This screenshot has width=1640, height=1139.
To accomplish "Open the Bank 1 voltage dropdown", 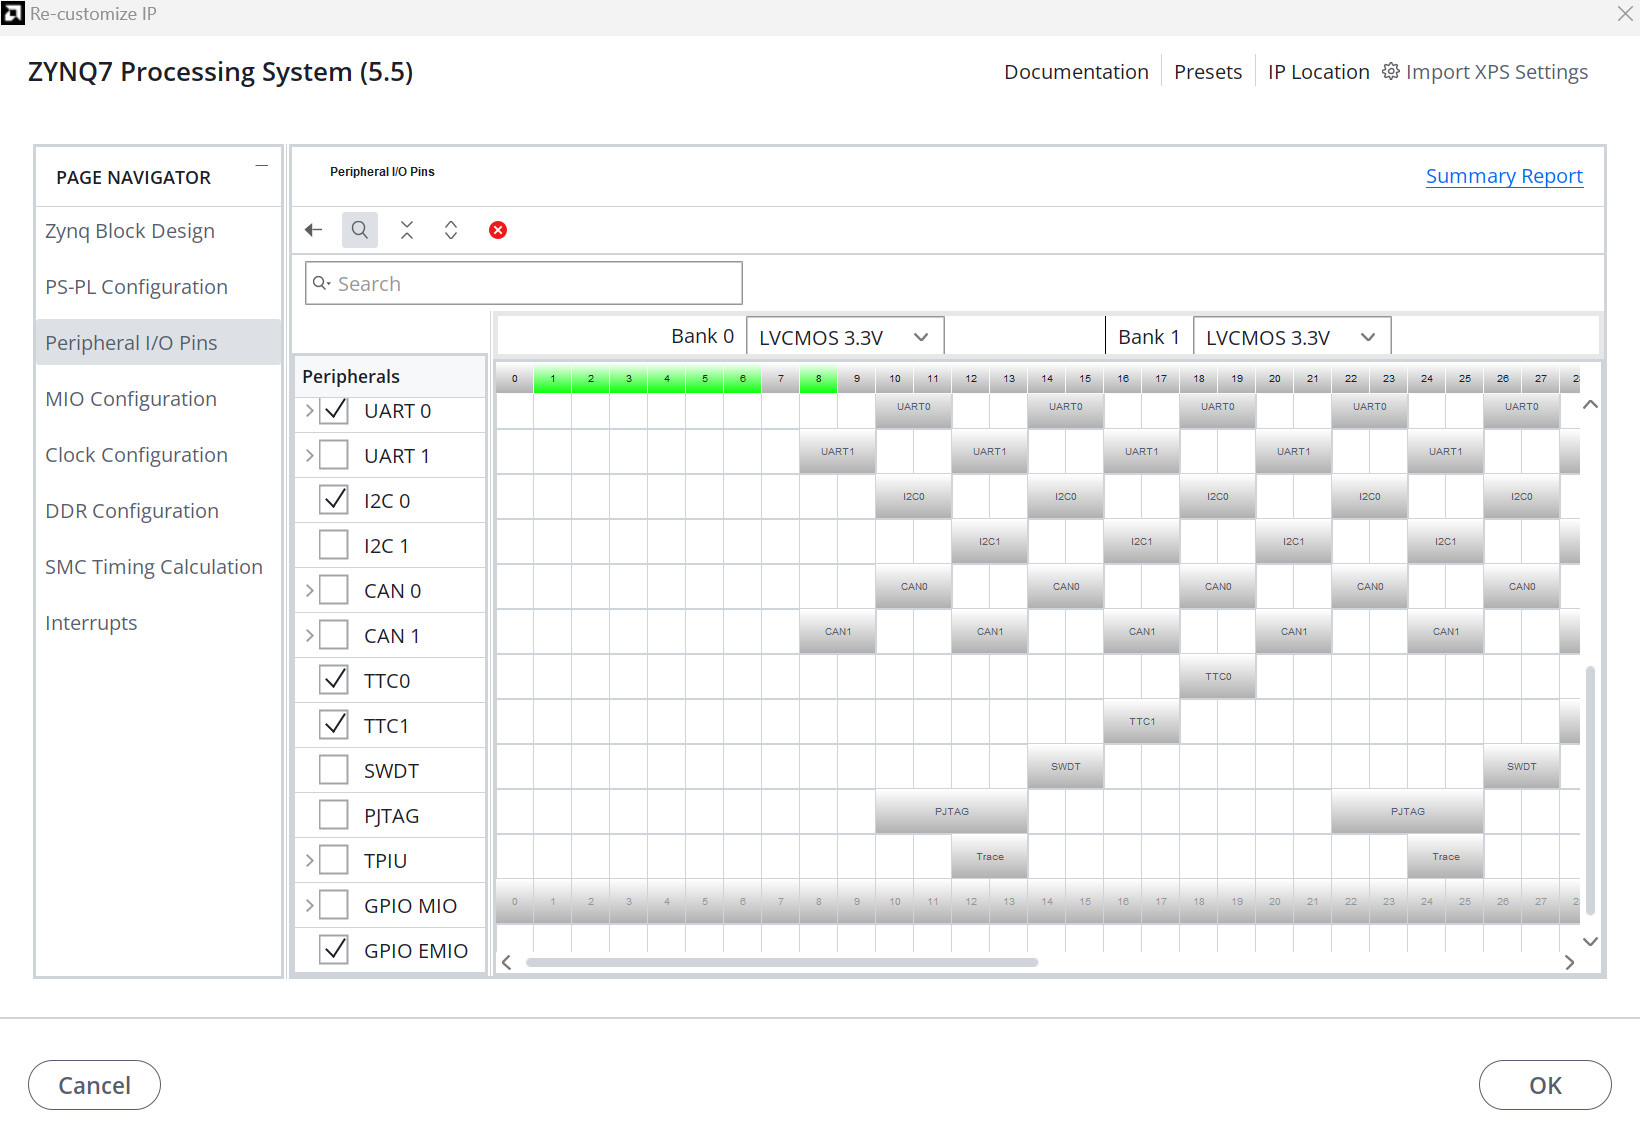I will [x=1292, y=337].
